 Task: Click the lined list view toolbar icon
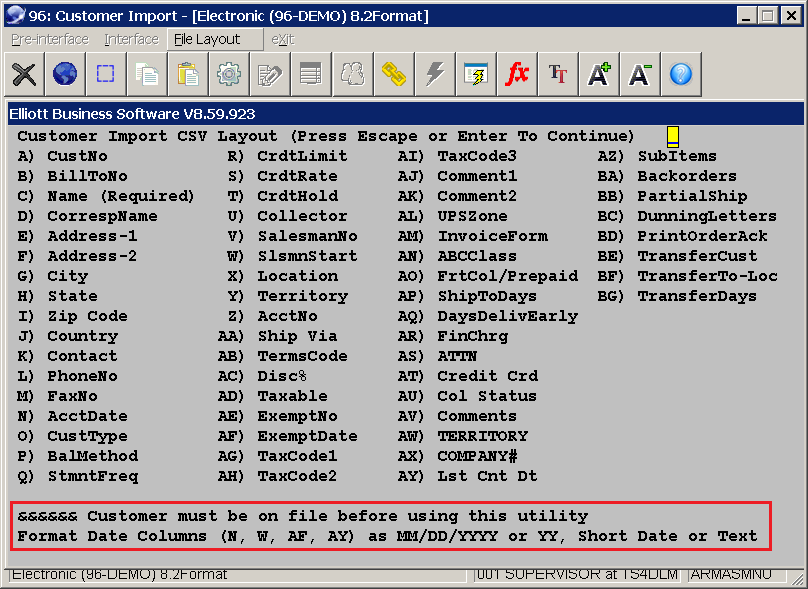[x=311, y=74]
